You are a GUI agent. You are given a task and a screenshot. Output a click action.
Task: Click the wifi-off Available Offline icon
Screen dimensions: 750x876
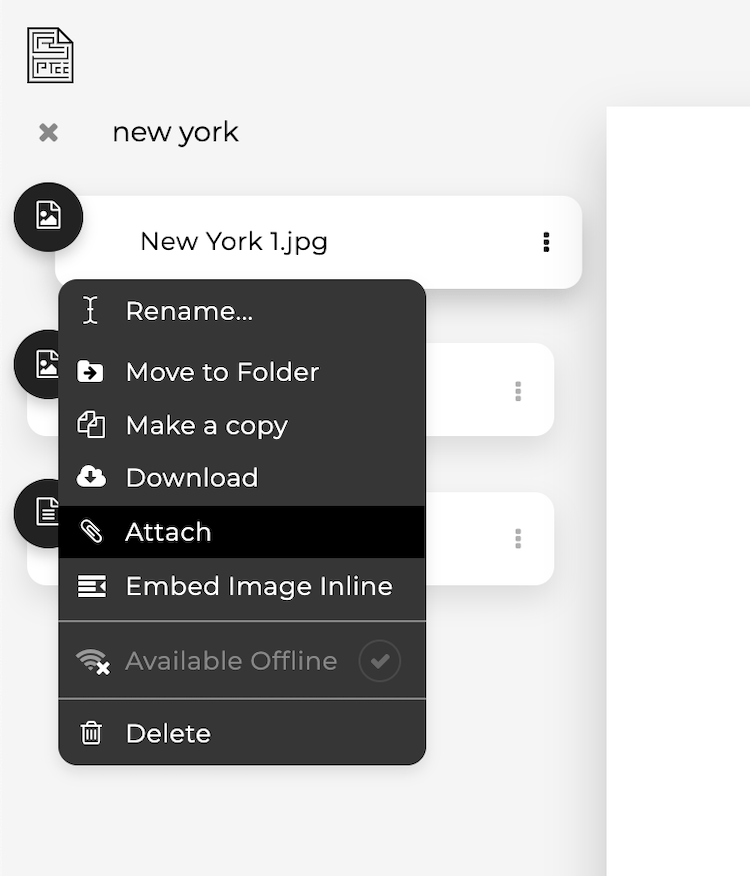point(93,661)
